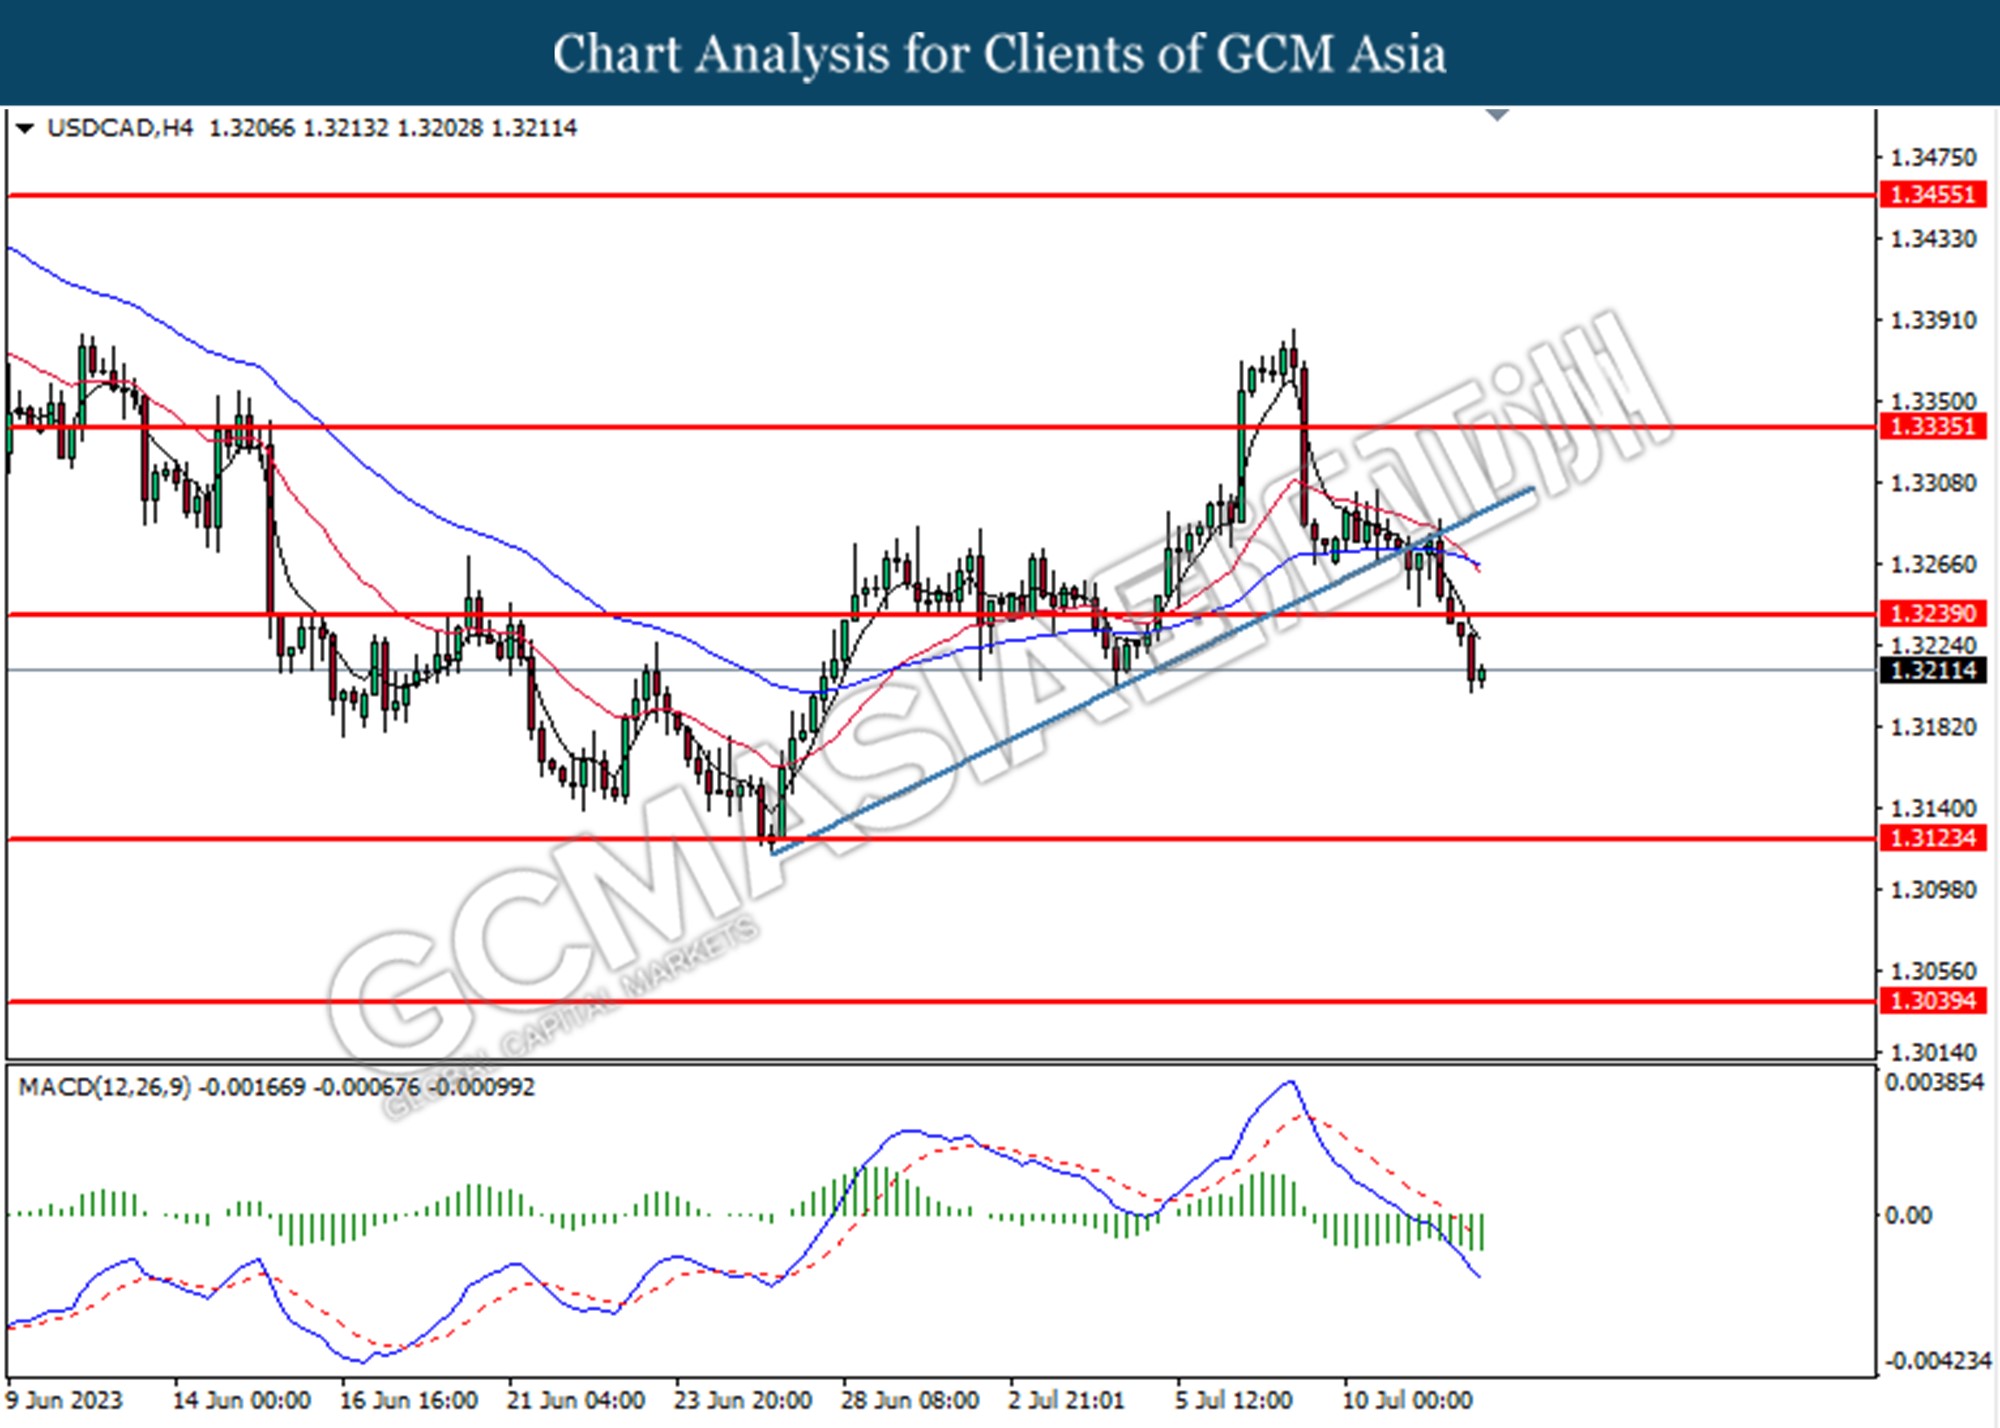Select the USDCAD,H4 symbol label
The height and width of the screenshot is (1428, 2000).
[x=120, y=128]
